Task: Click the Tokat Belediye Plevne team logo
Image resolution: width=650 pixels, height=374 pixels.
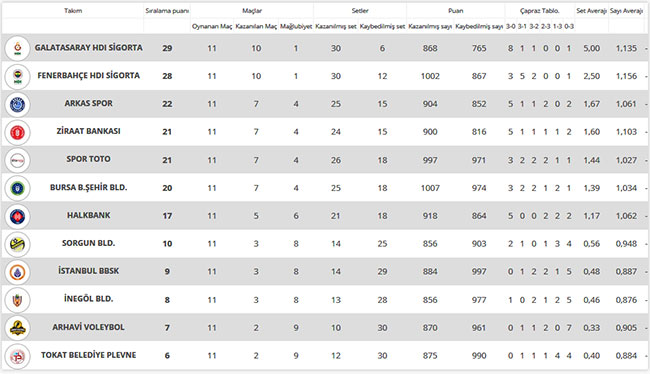Action: pyautogui.click(x=17, y=356)
